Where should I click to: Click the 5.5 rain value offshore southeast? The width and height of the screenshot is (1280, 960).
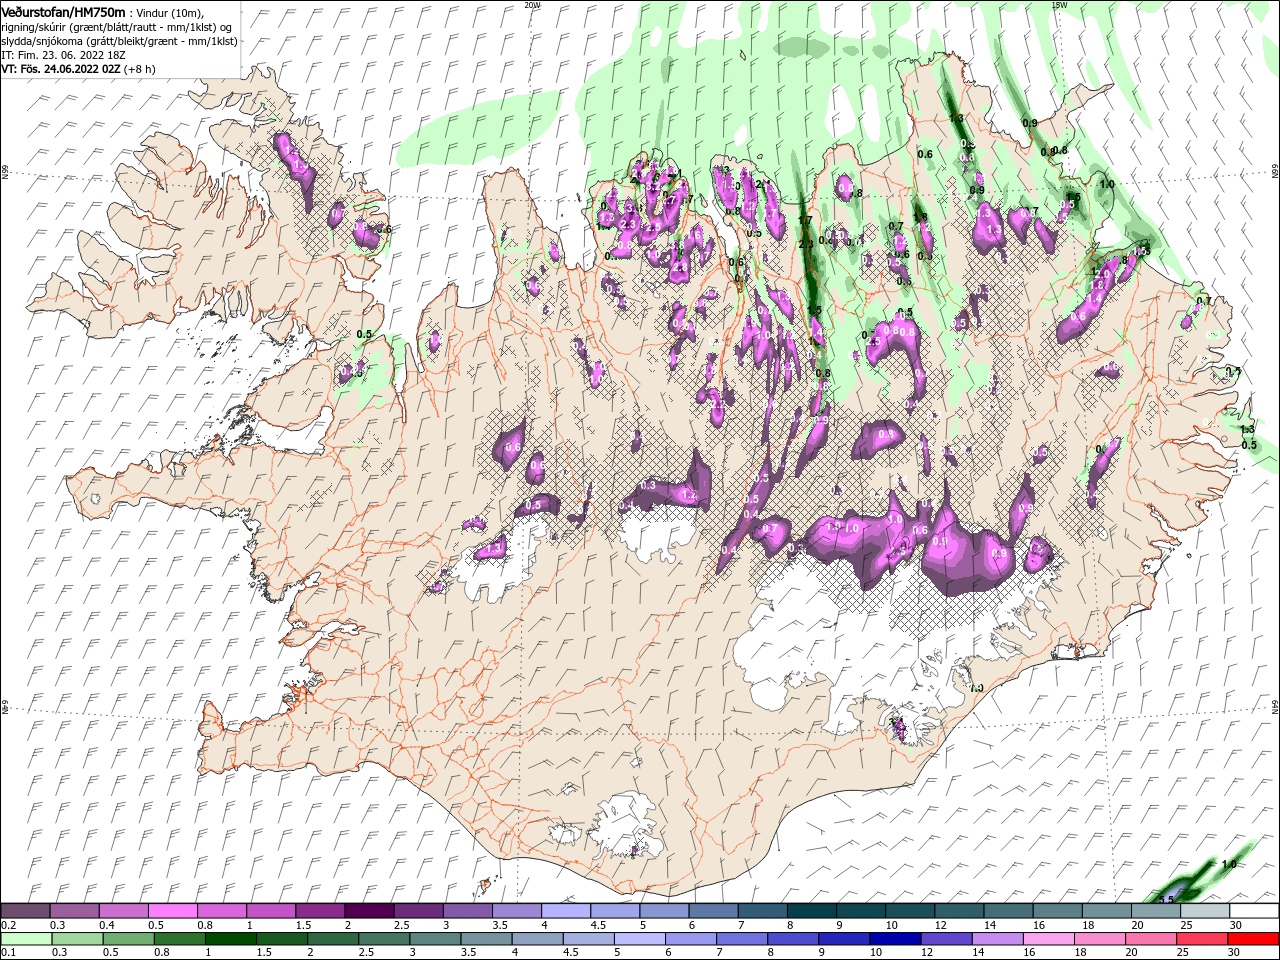tap(1166, 899)
